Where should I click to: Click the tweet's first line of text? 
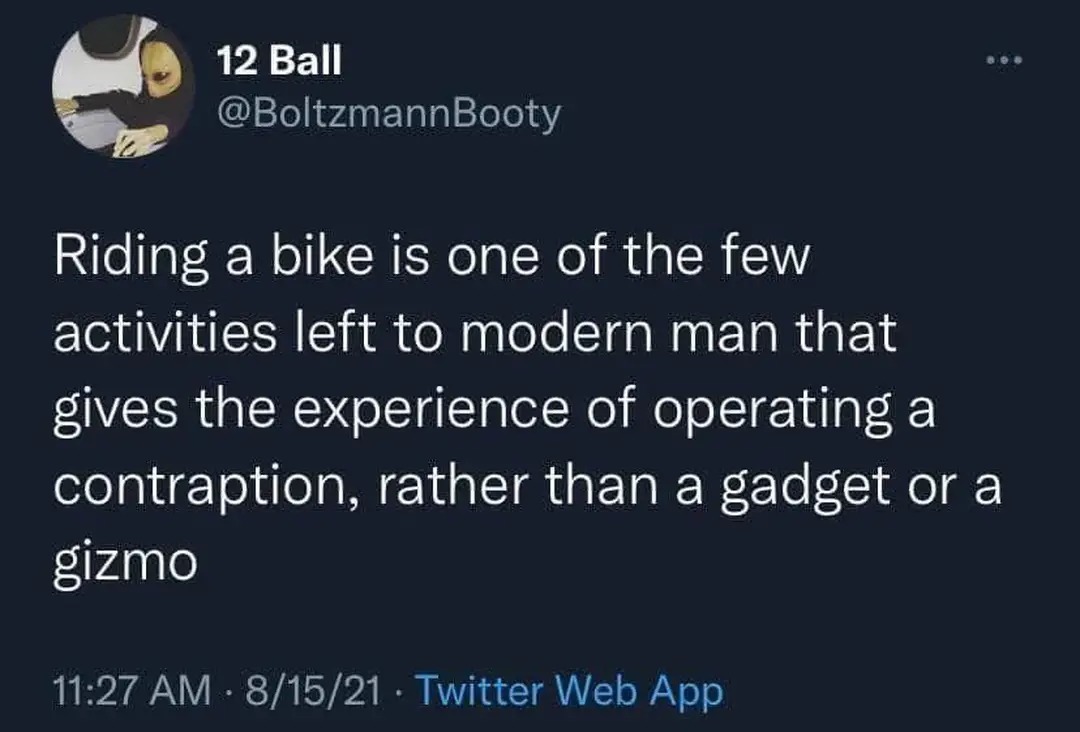tap(430, 258)
